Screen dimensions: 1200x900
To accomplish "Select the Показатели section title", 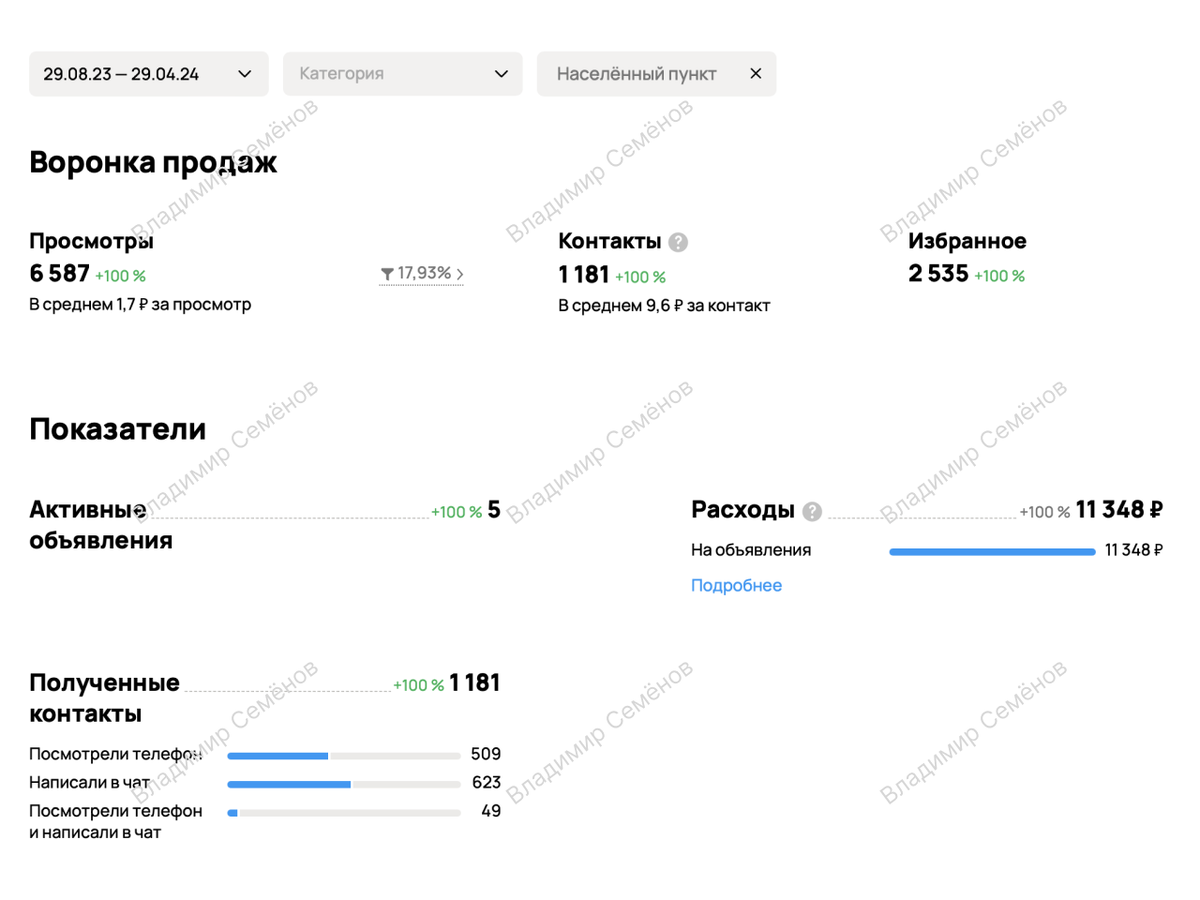I will click(x=117, y=428).
